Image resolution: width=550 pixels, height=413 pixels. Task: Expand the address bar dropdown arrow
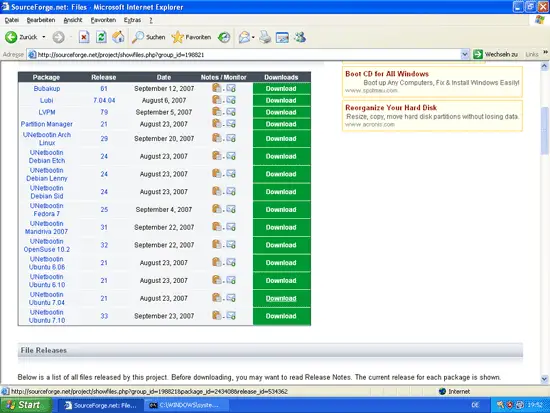click(x=464, y=54)
